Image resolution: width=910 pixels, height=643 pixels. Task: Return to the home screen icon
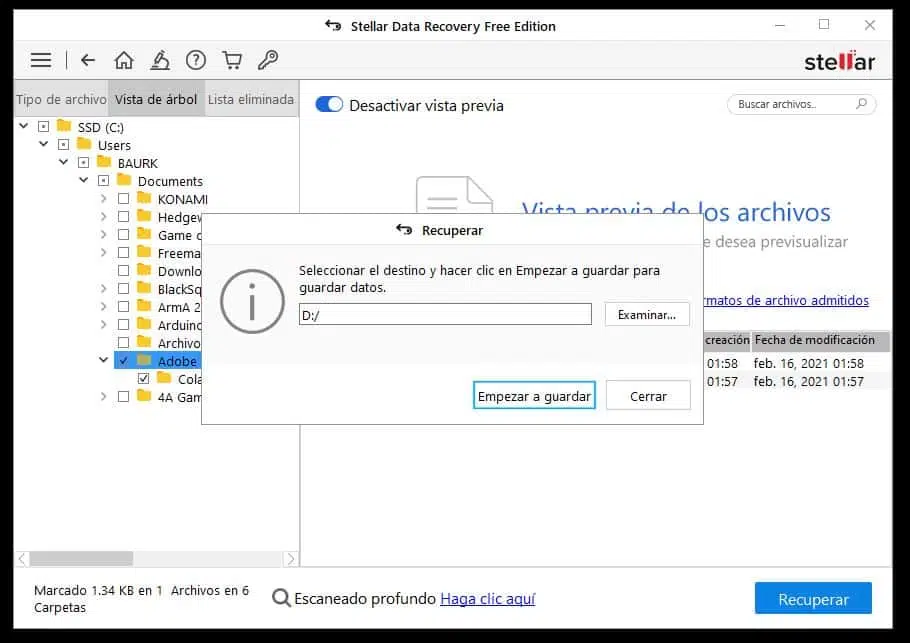pyautogui.click(x=124, y=60)
